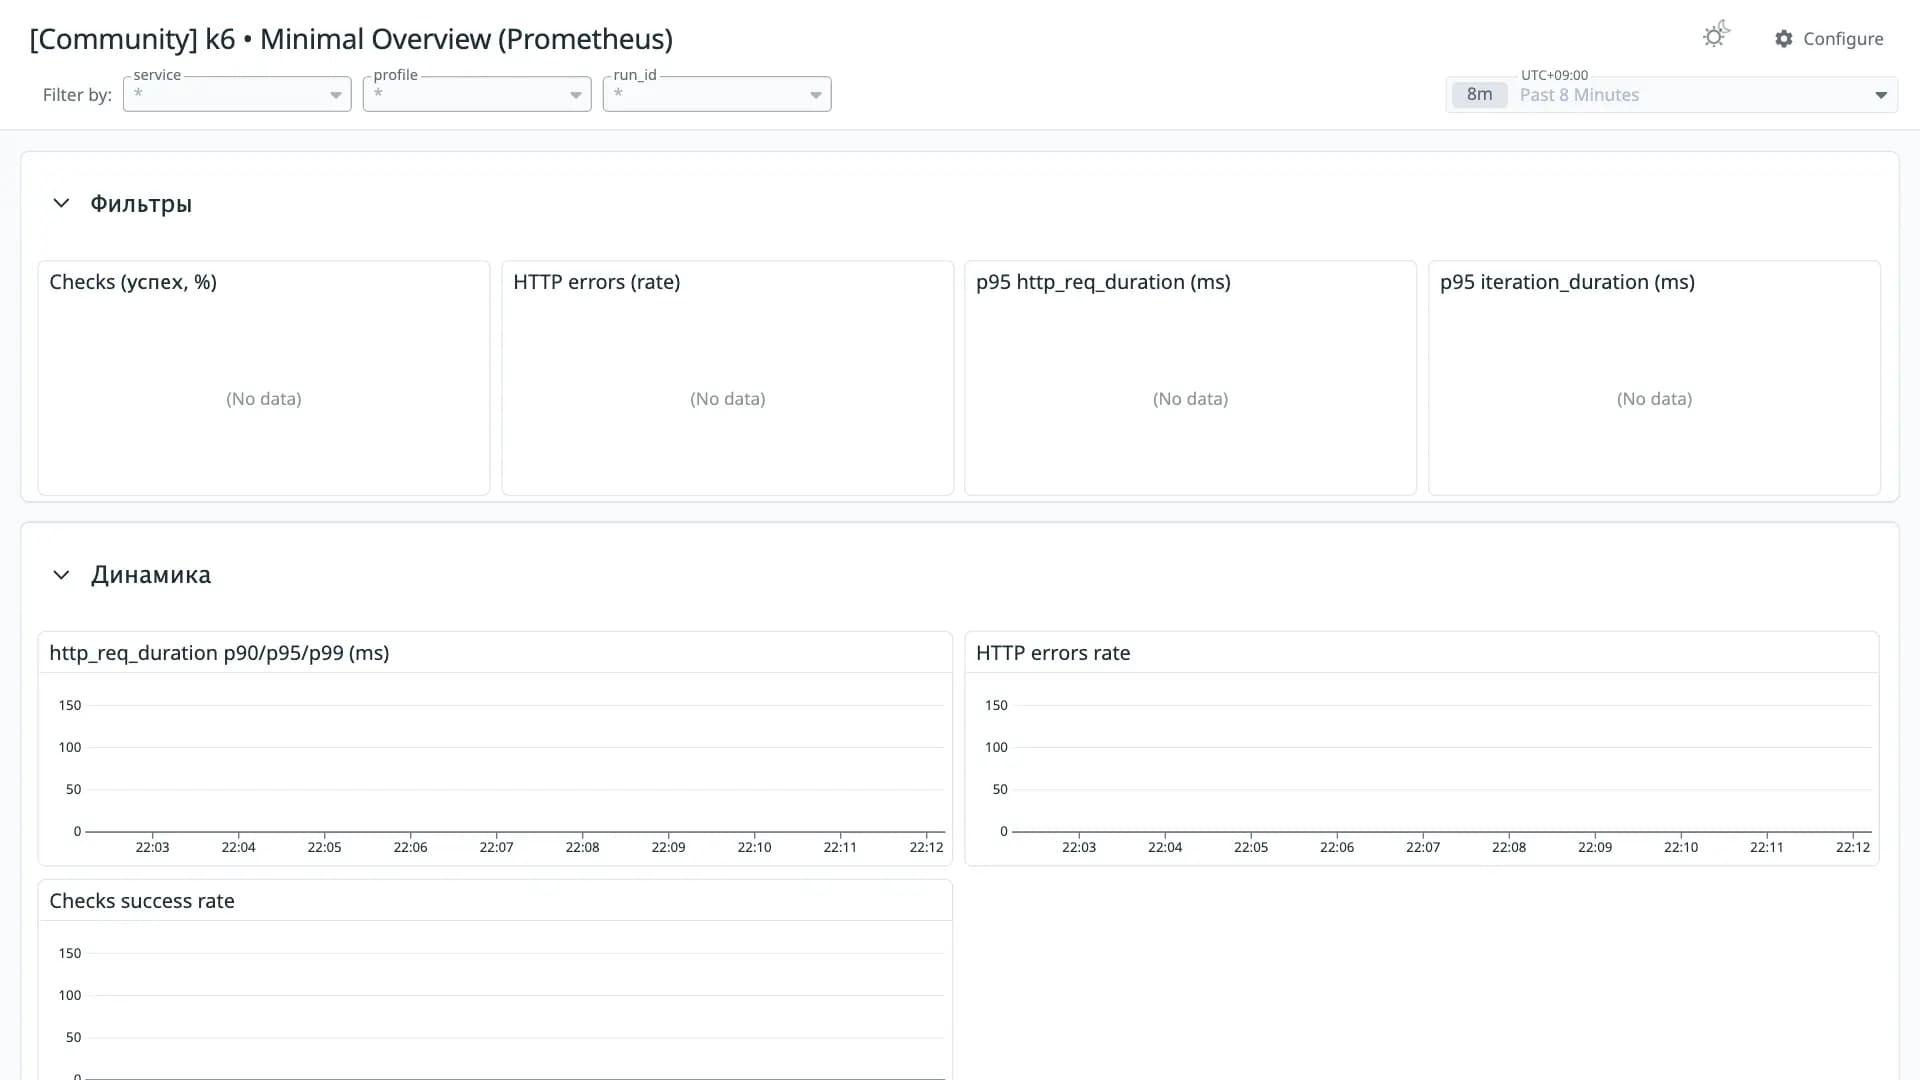
Task: Click the 8m time badge
Action: pyautogui.click(x=1479, y=95)
